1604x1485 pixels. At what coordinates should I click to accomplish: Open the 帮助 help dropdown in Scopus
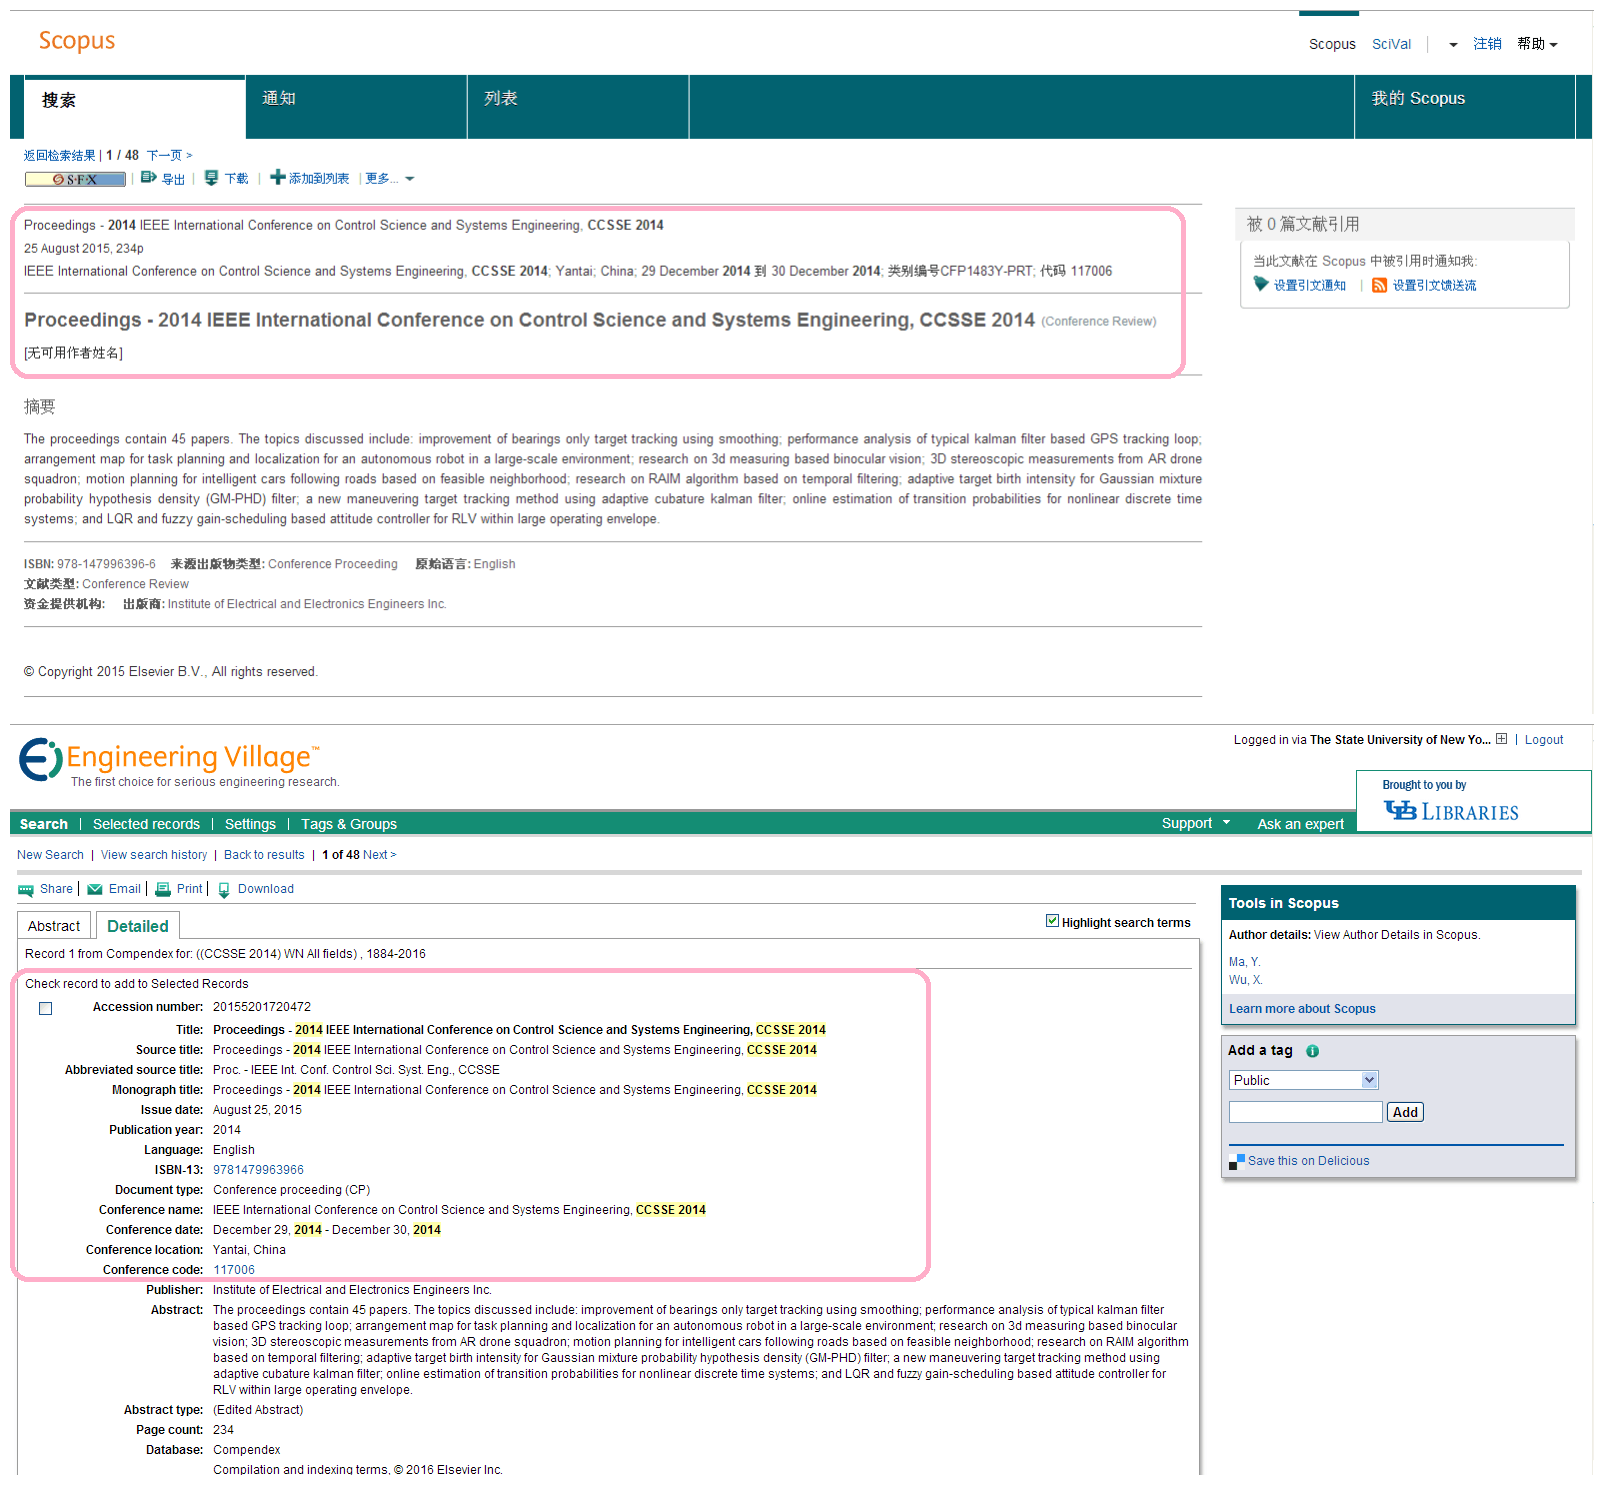pos(1537,44)
